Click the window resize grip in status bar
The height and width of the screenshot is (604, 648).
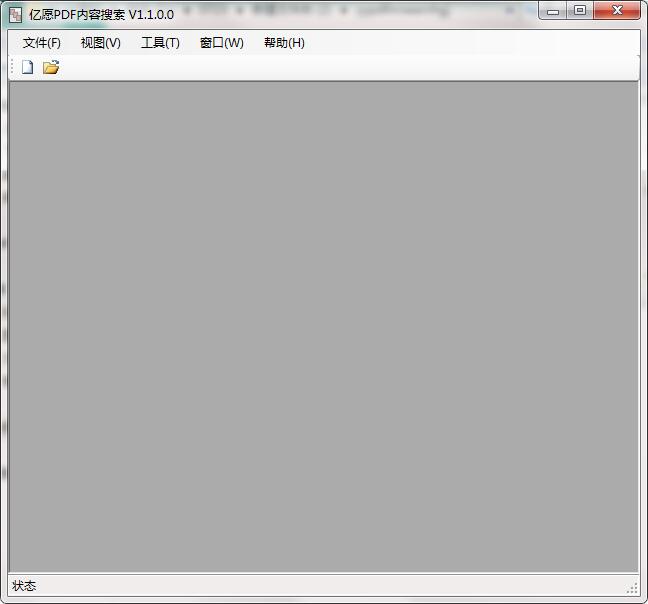(x=631, y=588)
